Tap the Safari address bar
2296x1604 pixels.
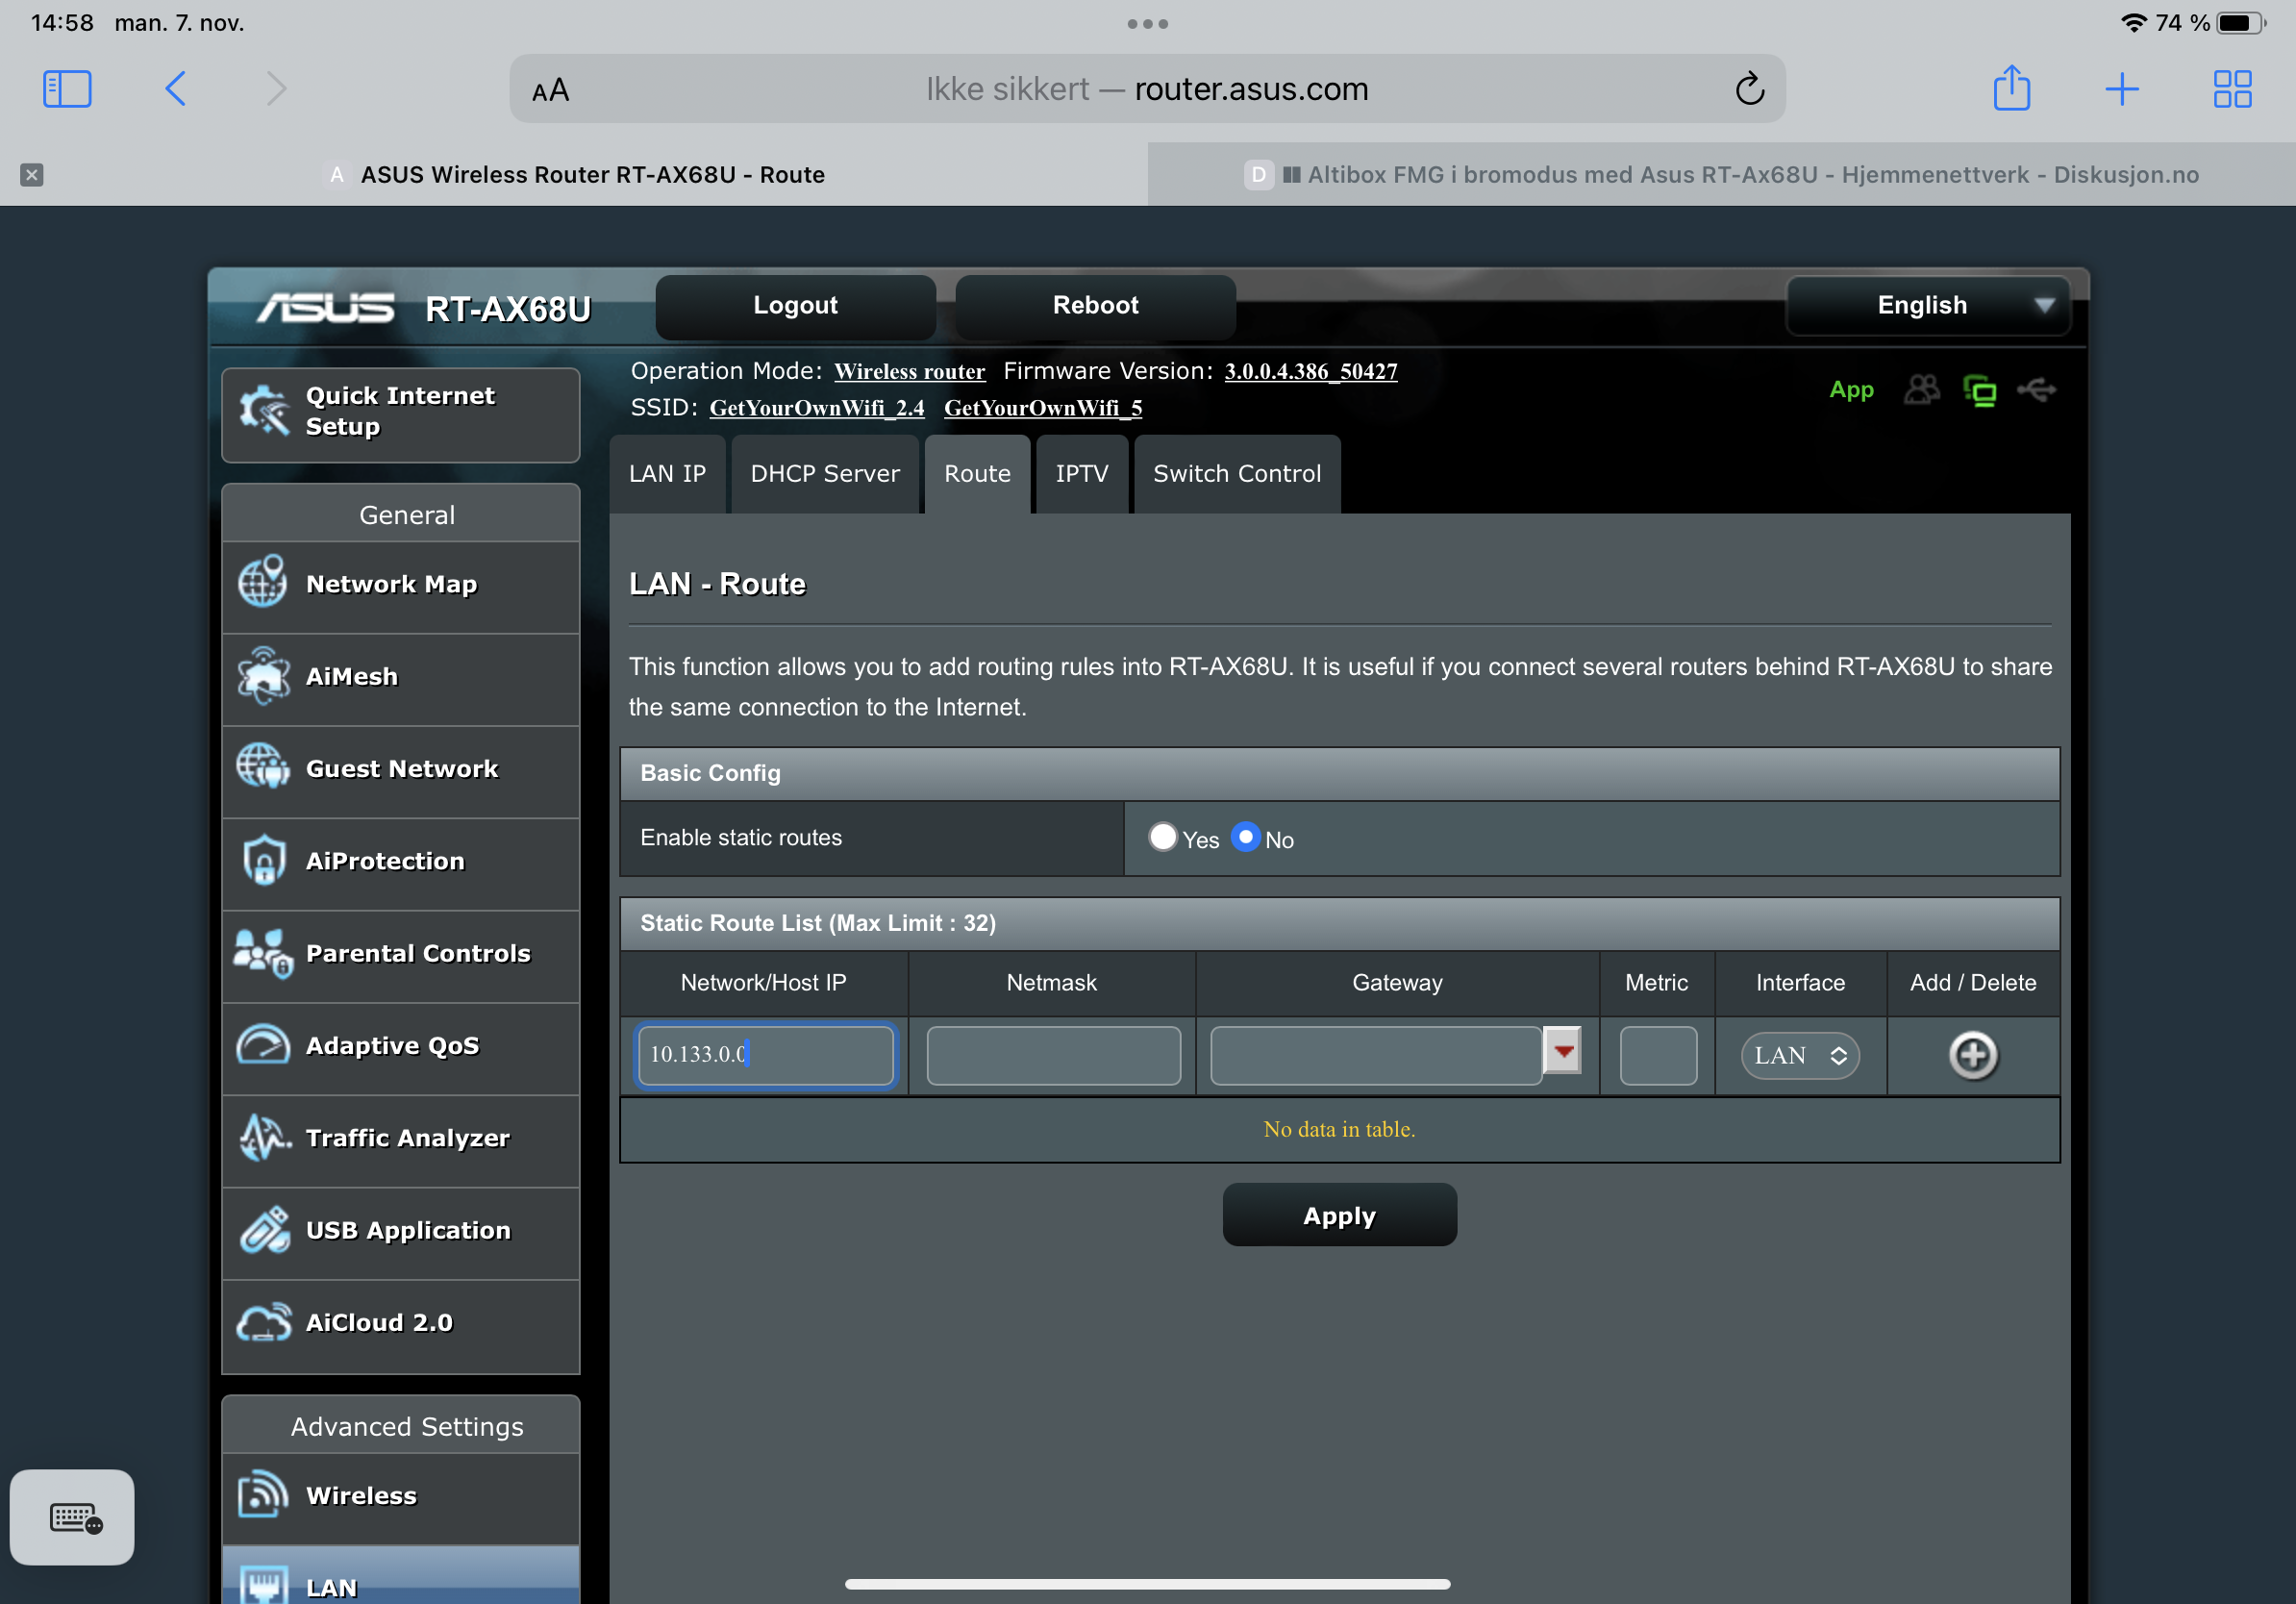pos(1147,89)
